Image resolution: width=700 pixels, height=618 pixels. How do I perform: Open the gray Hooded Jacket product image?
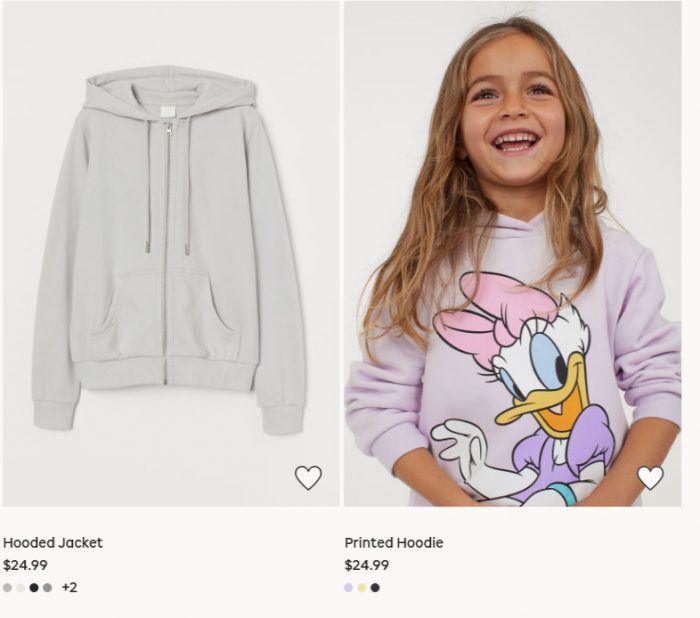point(168,250)
